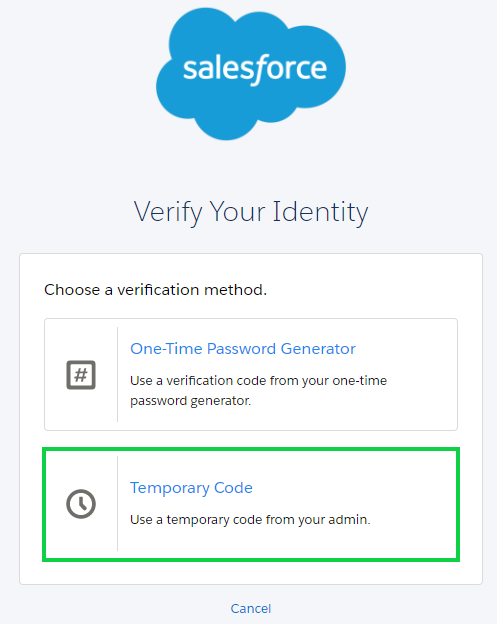Click the 'salesforce' wordmark inside the cloud

pos(255,69)
